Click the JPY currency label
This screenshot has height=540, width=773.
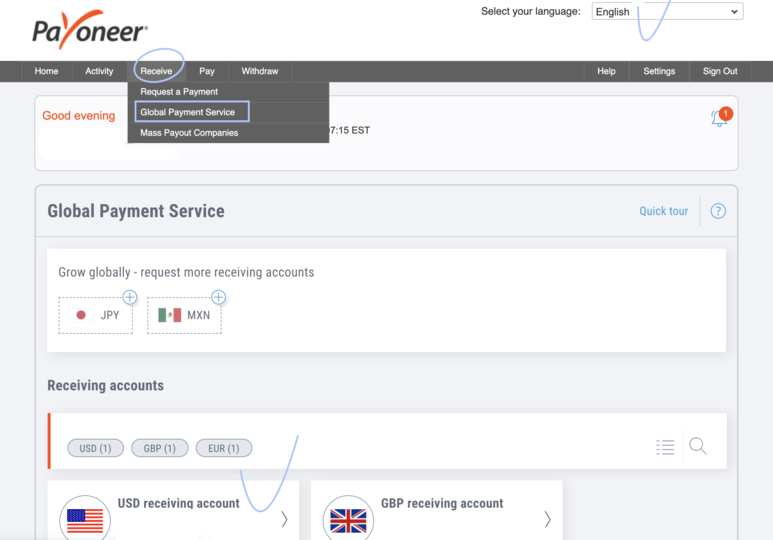110,315
